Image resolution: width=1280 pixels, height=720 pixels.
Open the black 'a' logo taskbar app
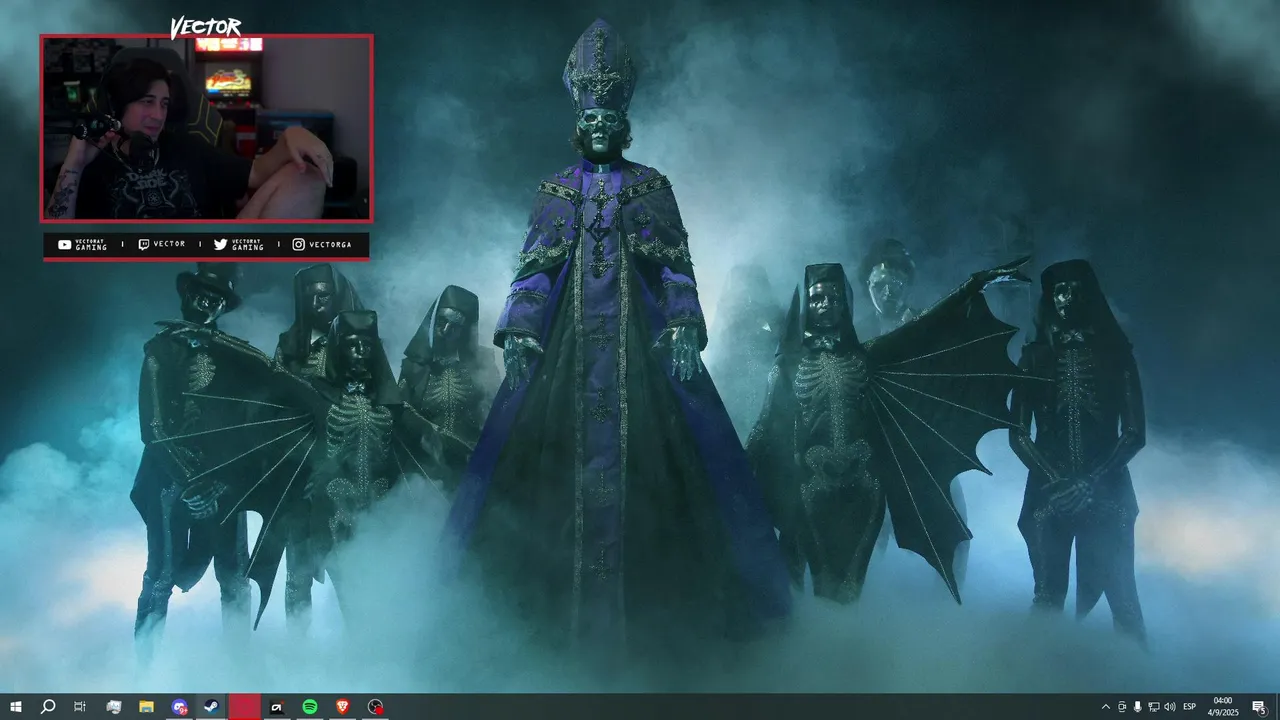pos(277,707)
